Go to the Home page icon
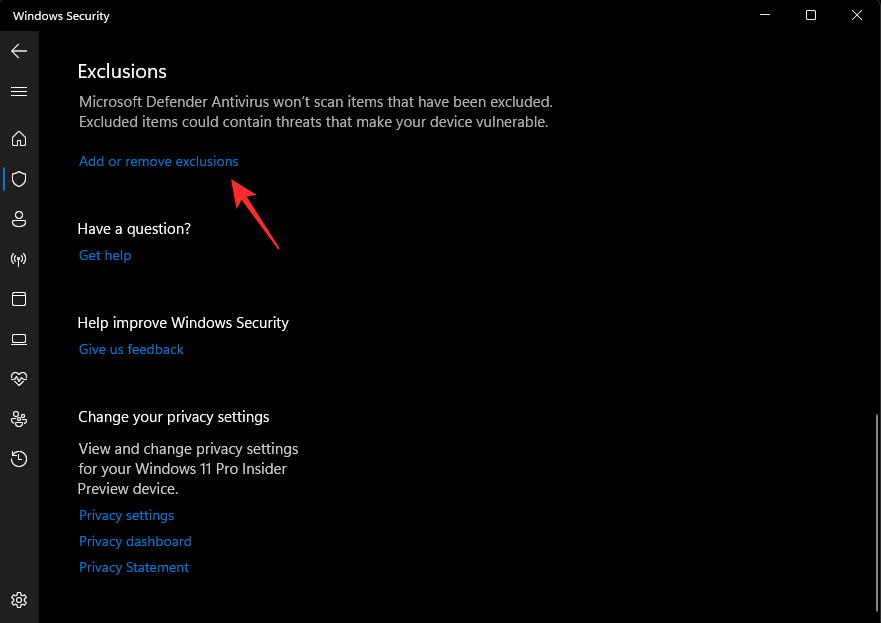 pos(19,139)
